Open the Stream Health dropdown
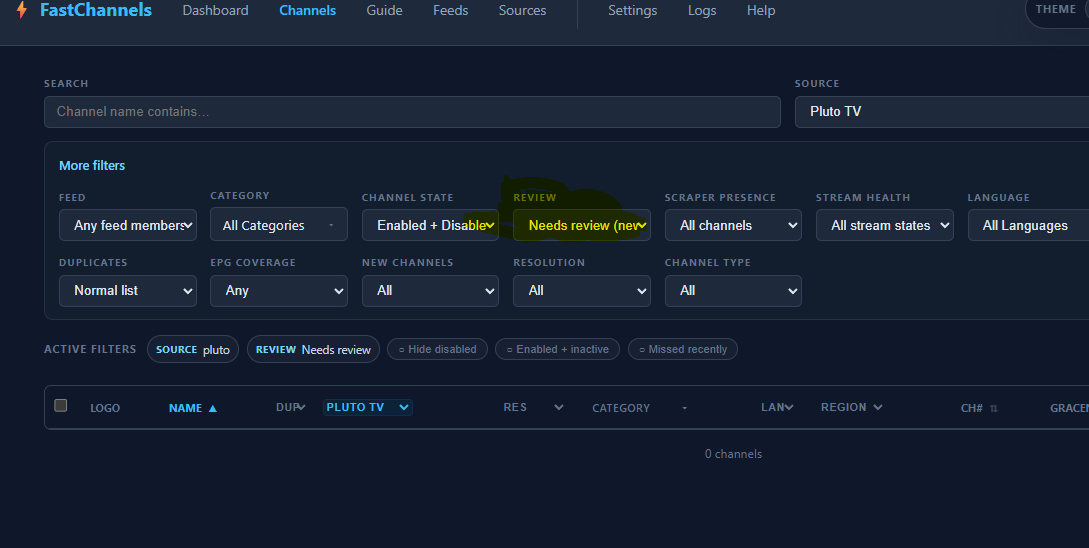Screen dimensions: 1089x548 (884, 226)
